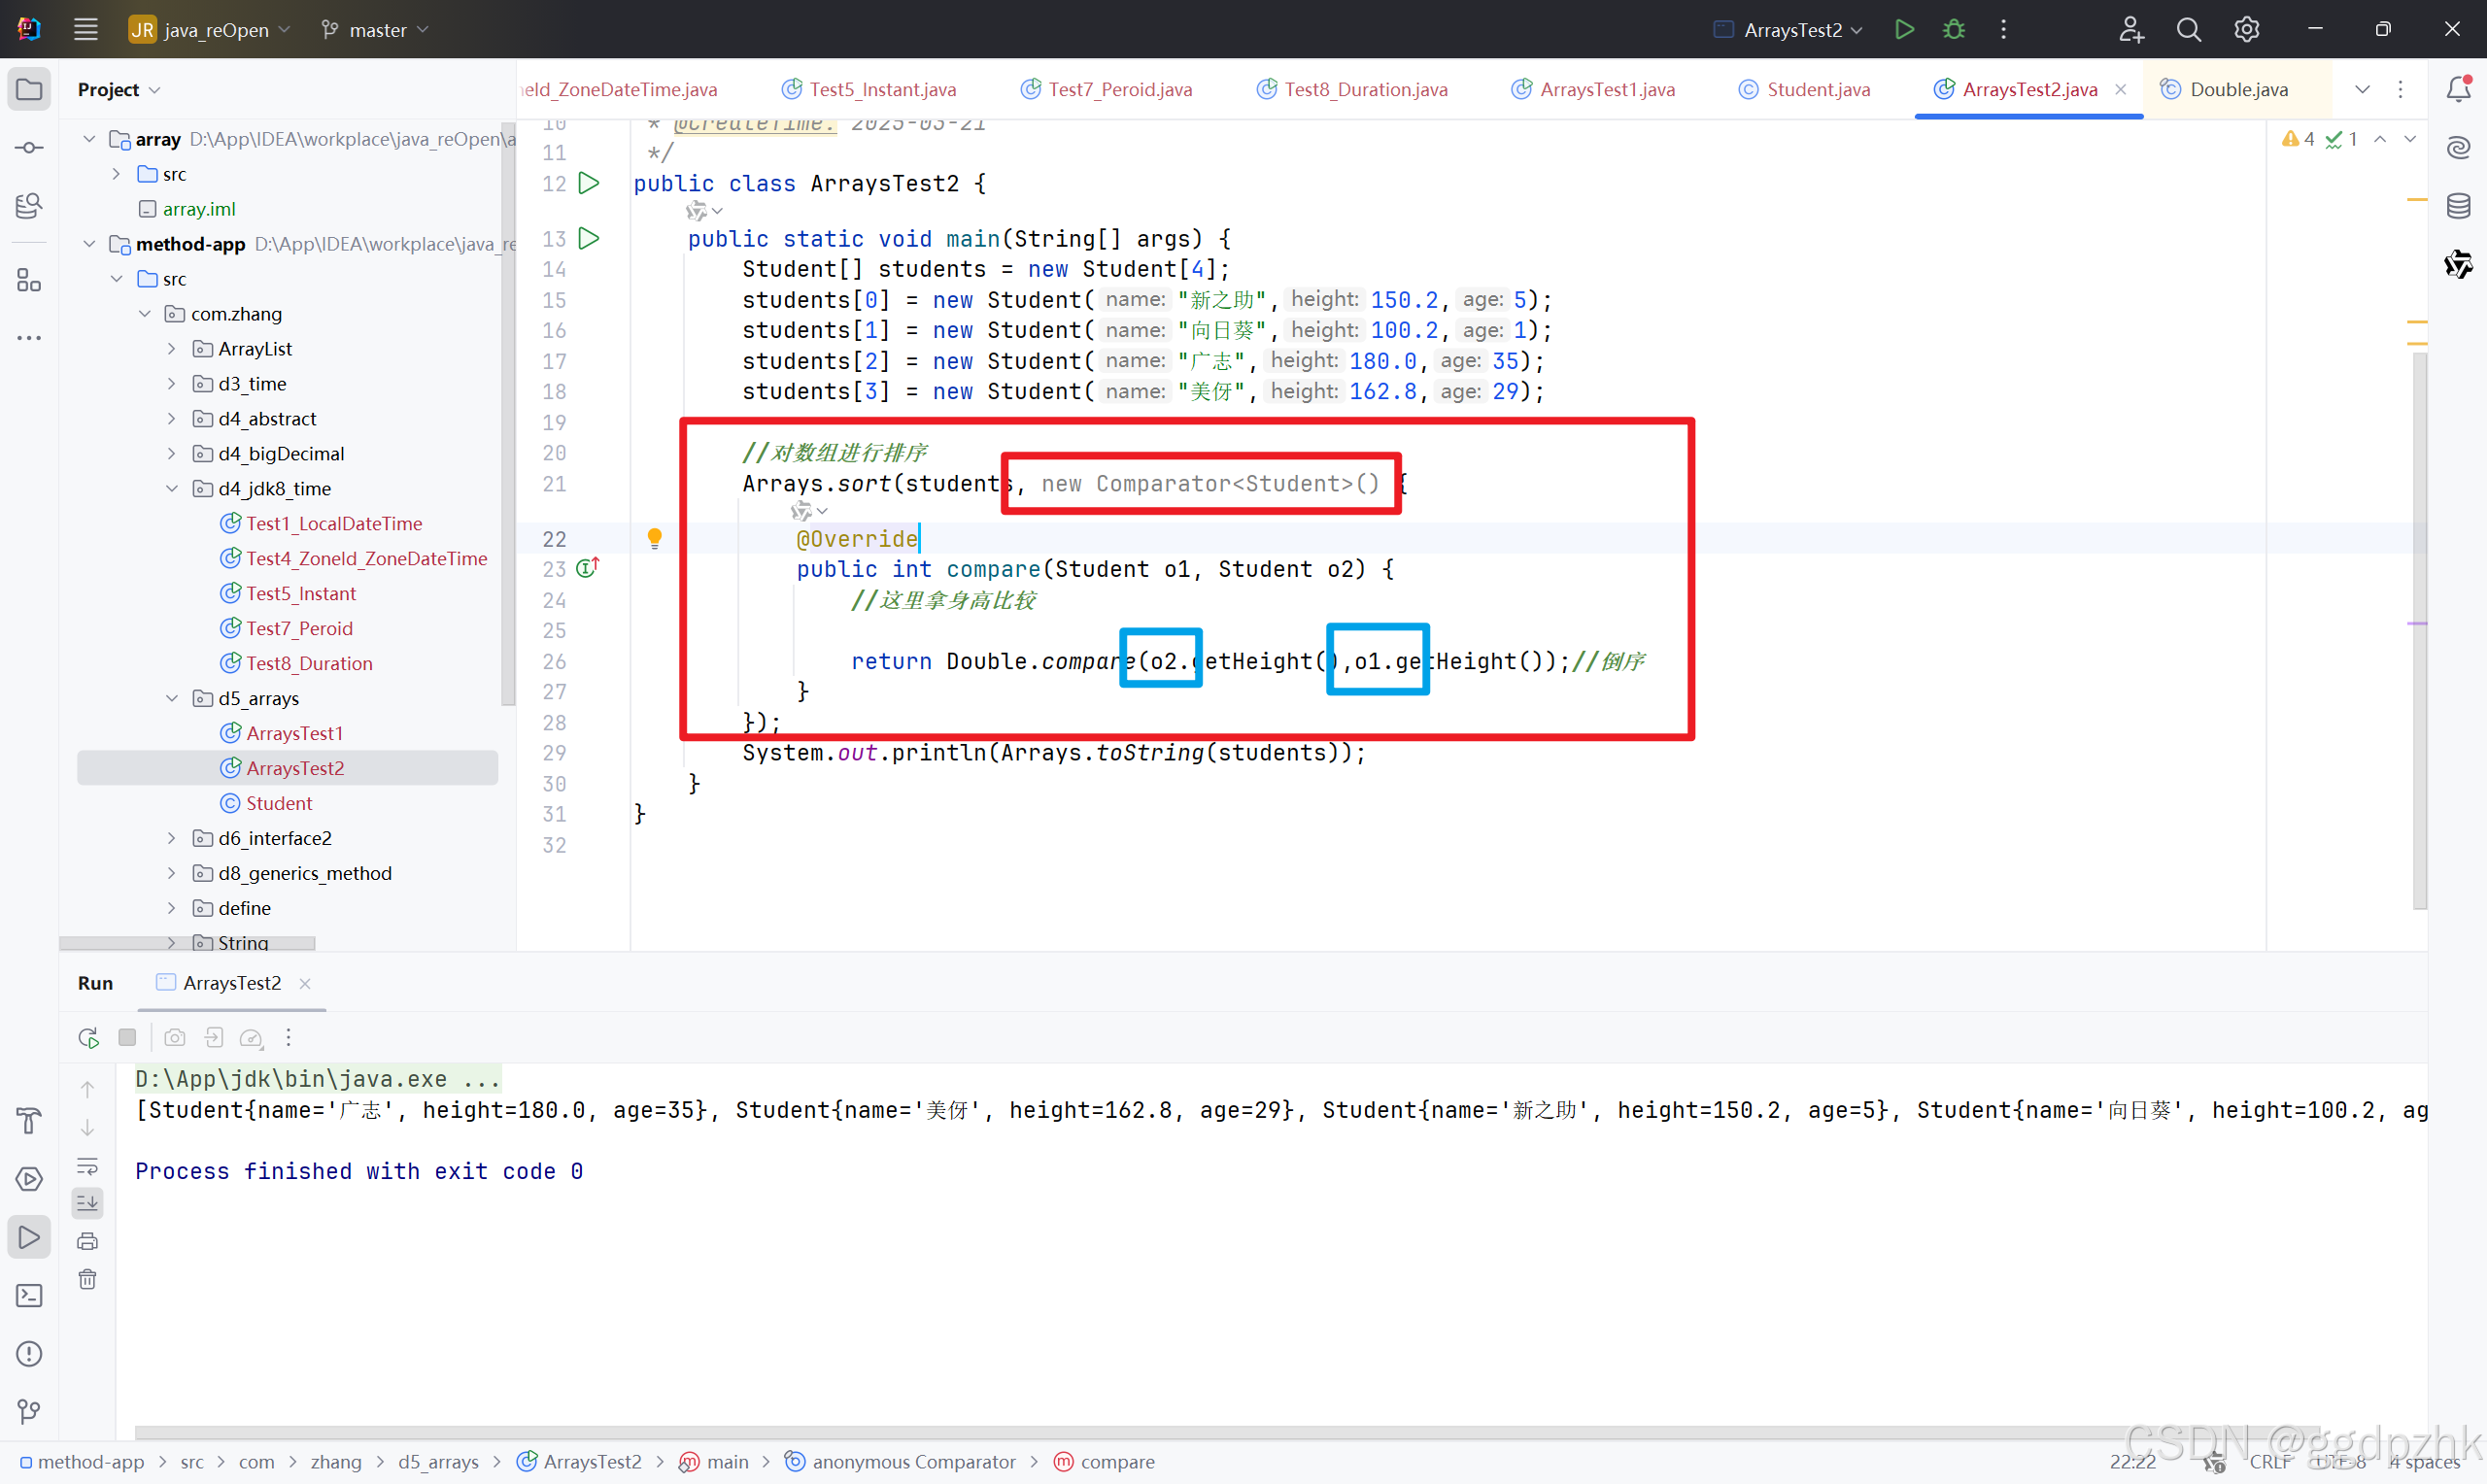
Task: Switch to the Student.java tab
Action: [x=1817, y=89]
